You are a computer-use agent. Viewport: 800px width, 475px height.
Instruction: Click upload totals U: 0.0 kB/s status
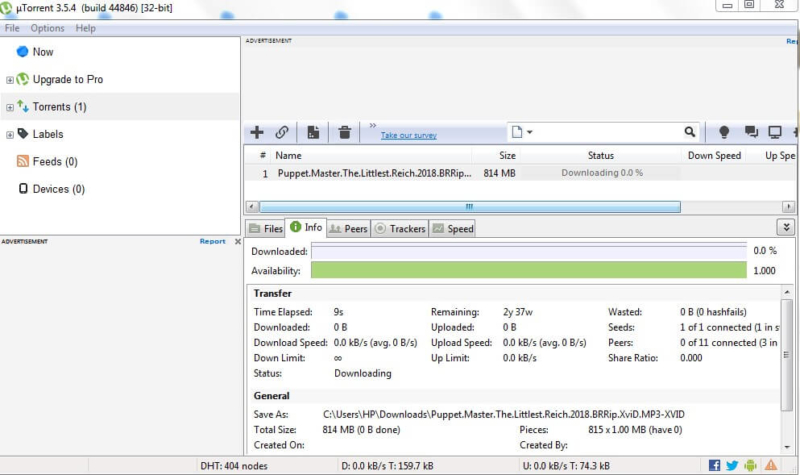coord(566,466)
